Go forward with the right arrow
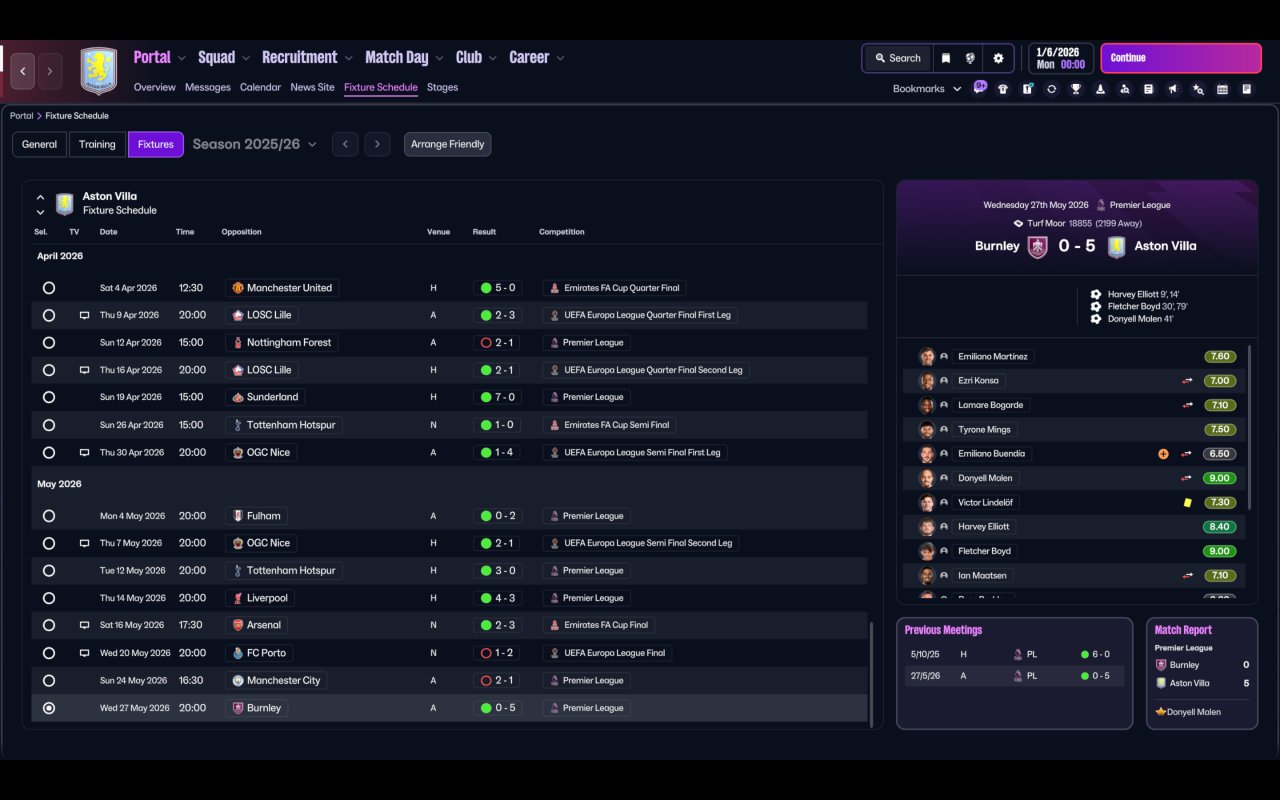The image size is (1280, 800). 50,71
